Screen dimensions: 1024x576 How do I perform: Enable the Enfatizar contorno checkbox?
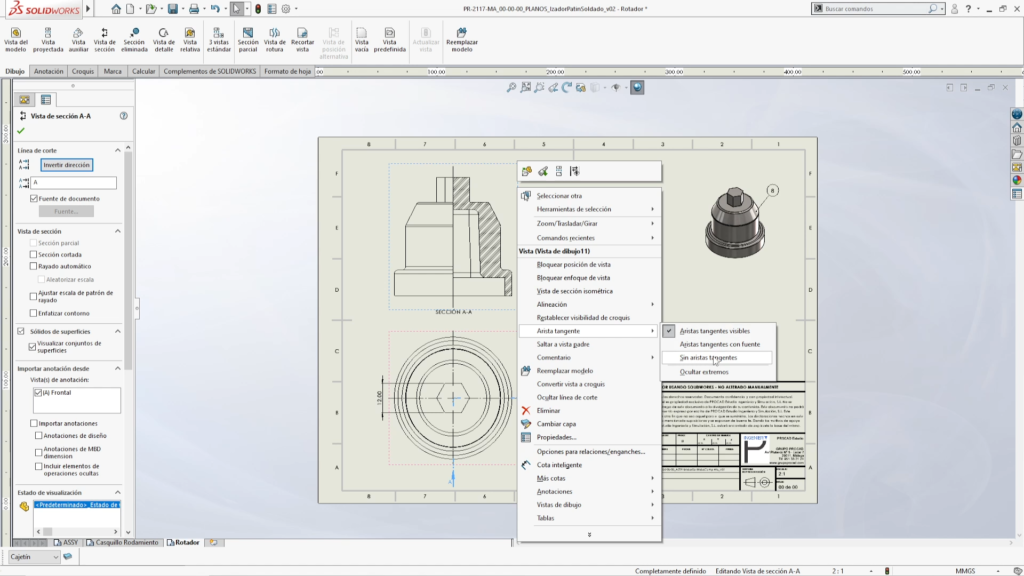tap(33, 313)
